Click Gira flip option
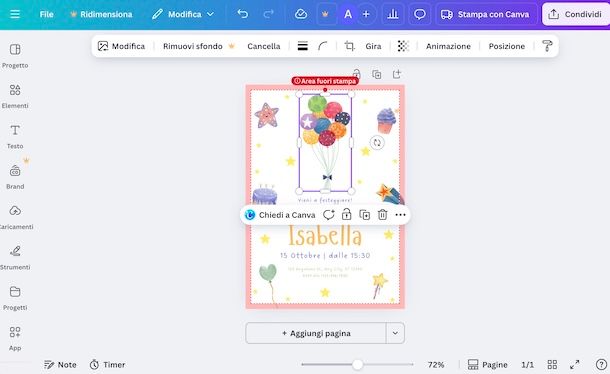Screen dimensions: 610x374 click(373, 46)
